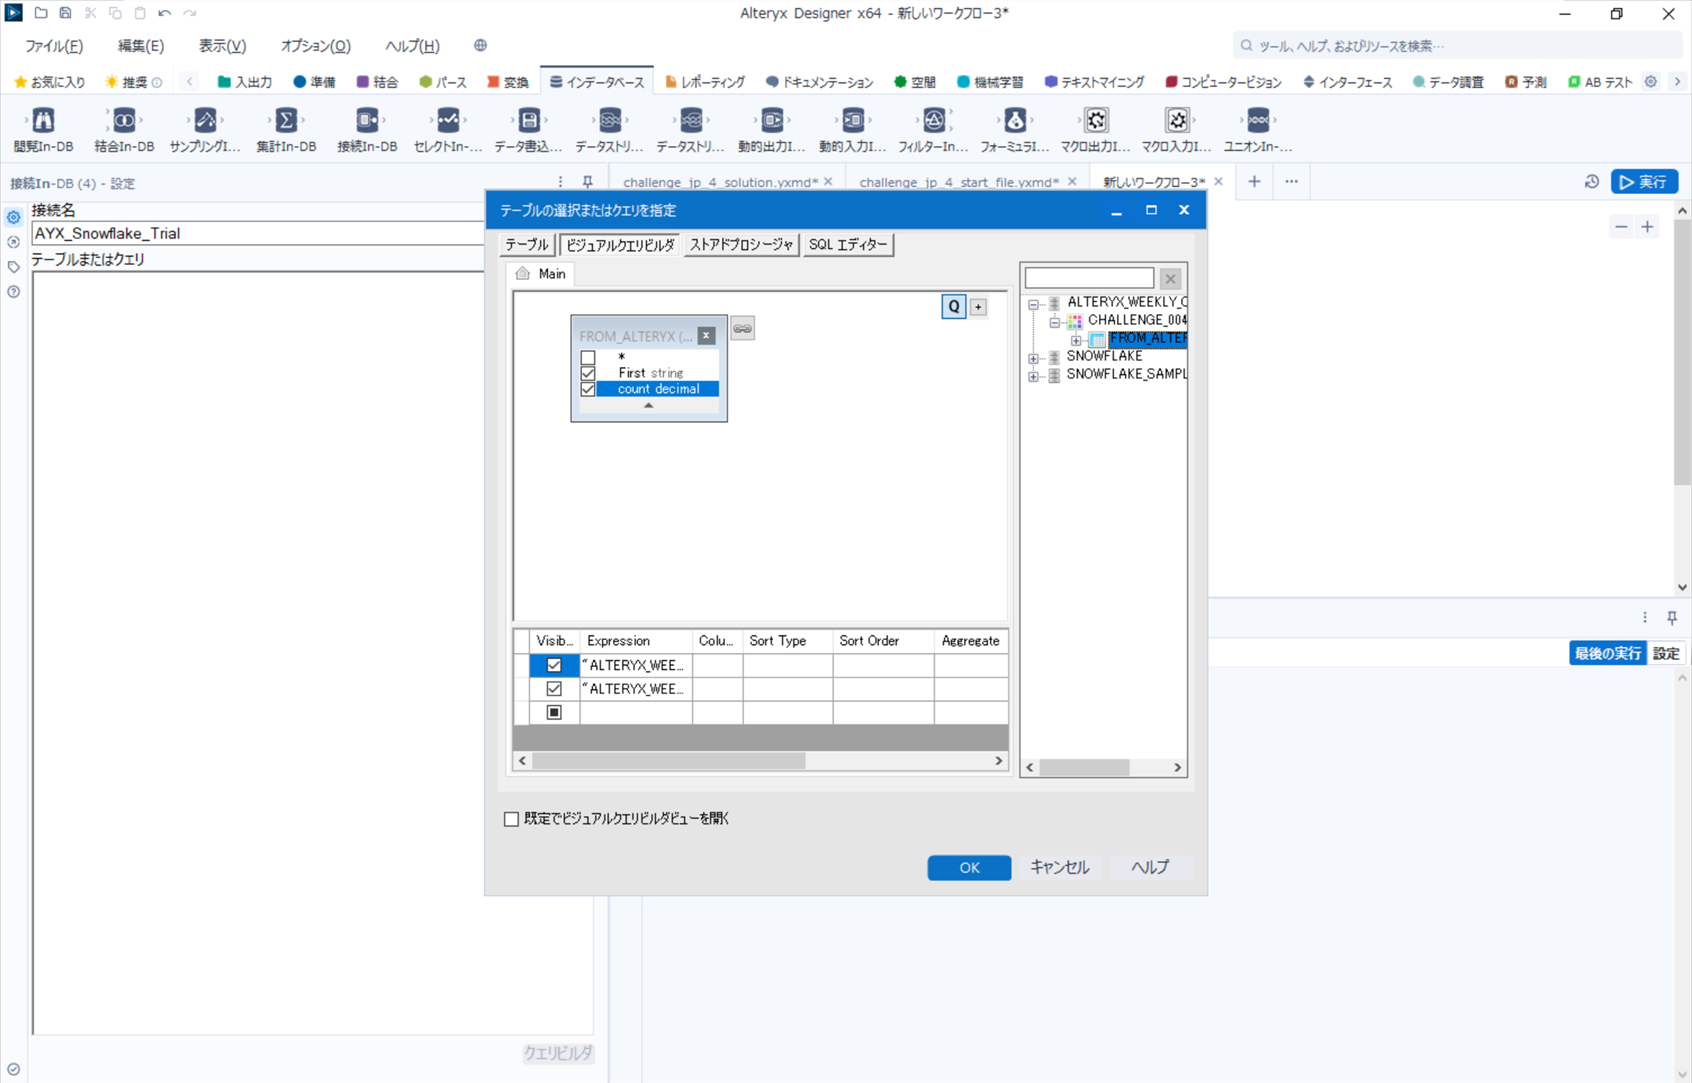The image size is (1692, 1083).
Task: Select the フォーミュラIn-DB tool
Action: coord(1013,120)
